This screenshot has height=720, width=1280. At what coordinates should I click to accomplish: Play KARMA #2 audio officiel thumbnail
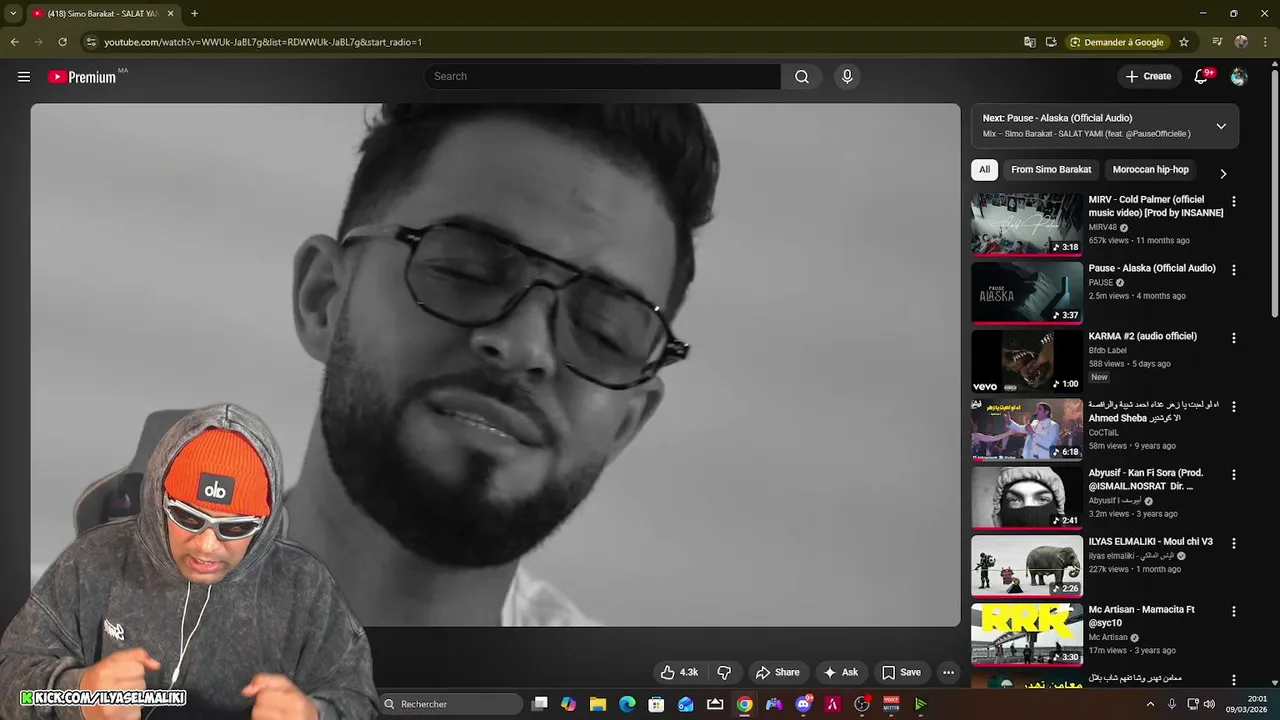tap(1027, 361)
